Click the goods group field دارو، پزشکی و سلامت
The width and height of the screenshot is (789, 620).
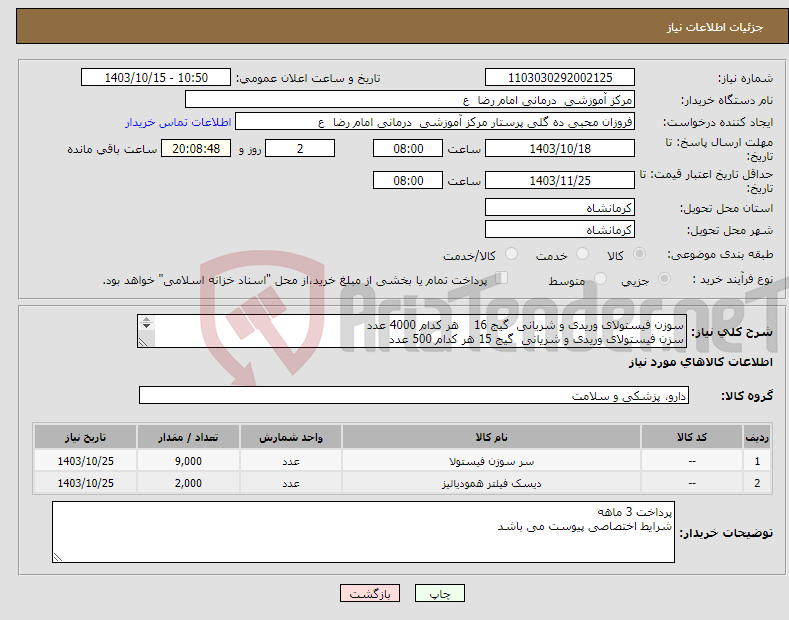pyautogui.click(x=414, y=396)
